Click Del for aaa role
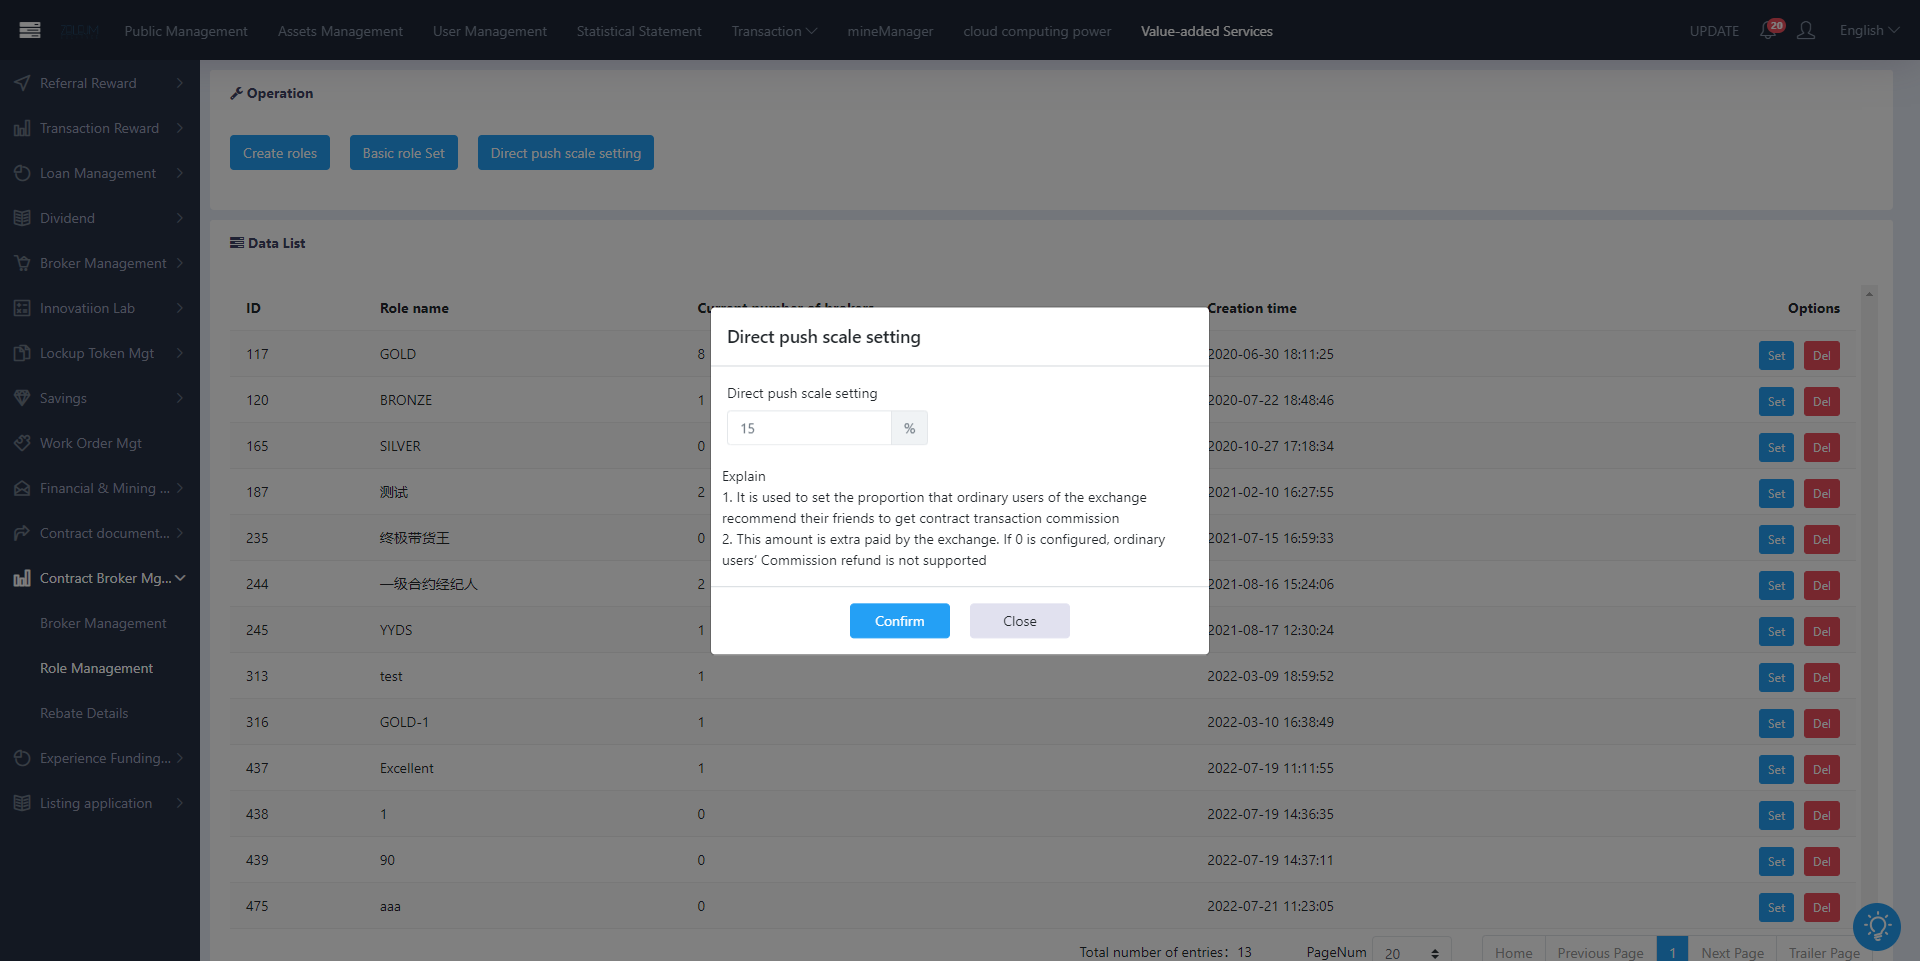The height and width of the screenshot is (961, 1920). [1822, 908]
